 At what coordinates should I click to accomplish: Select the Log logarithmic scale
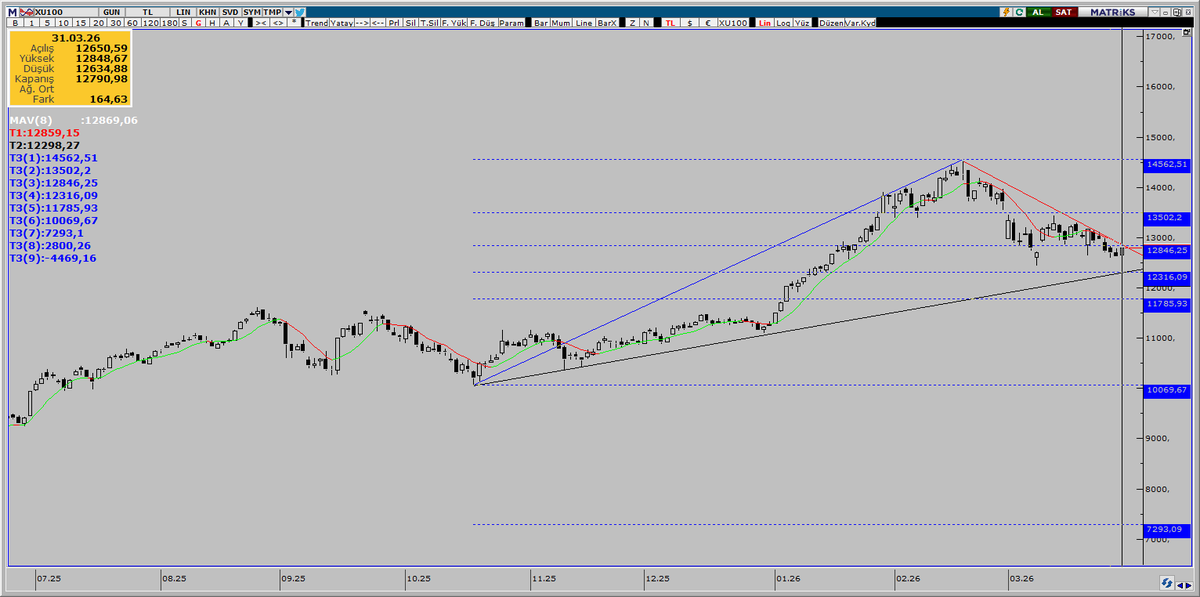[x=784, y=22]
